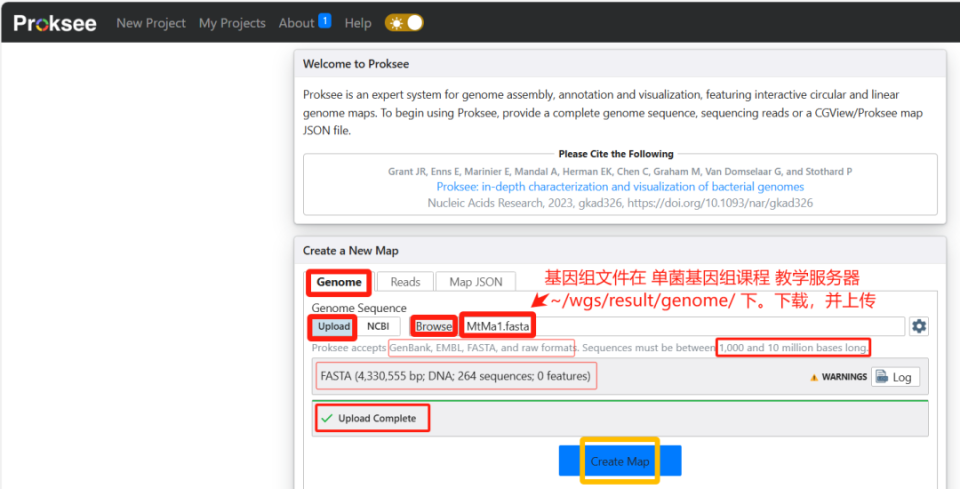Viewport: 960px width, 489px height.
Task: Click the Upload Complete status text
Action: [377, 419]
